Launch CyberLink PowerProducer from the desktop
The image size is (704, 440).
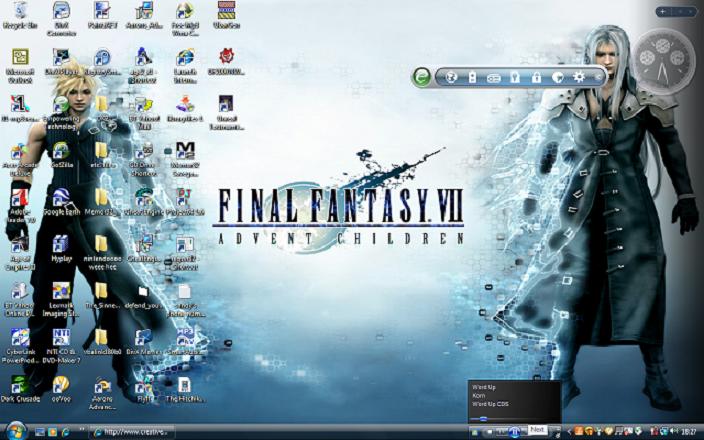click(20, 346)
